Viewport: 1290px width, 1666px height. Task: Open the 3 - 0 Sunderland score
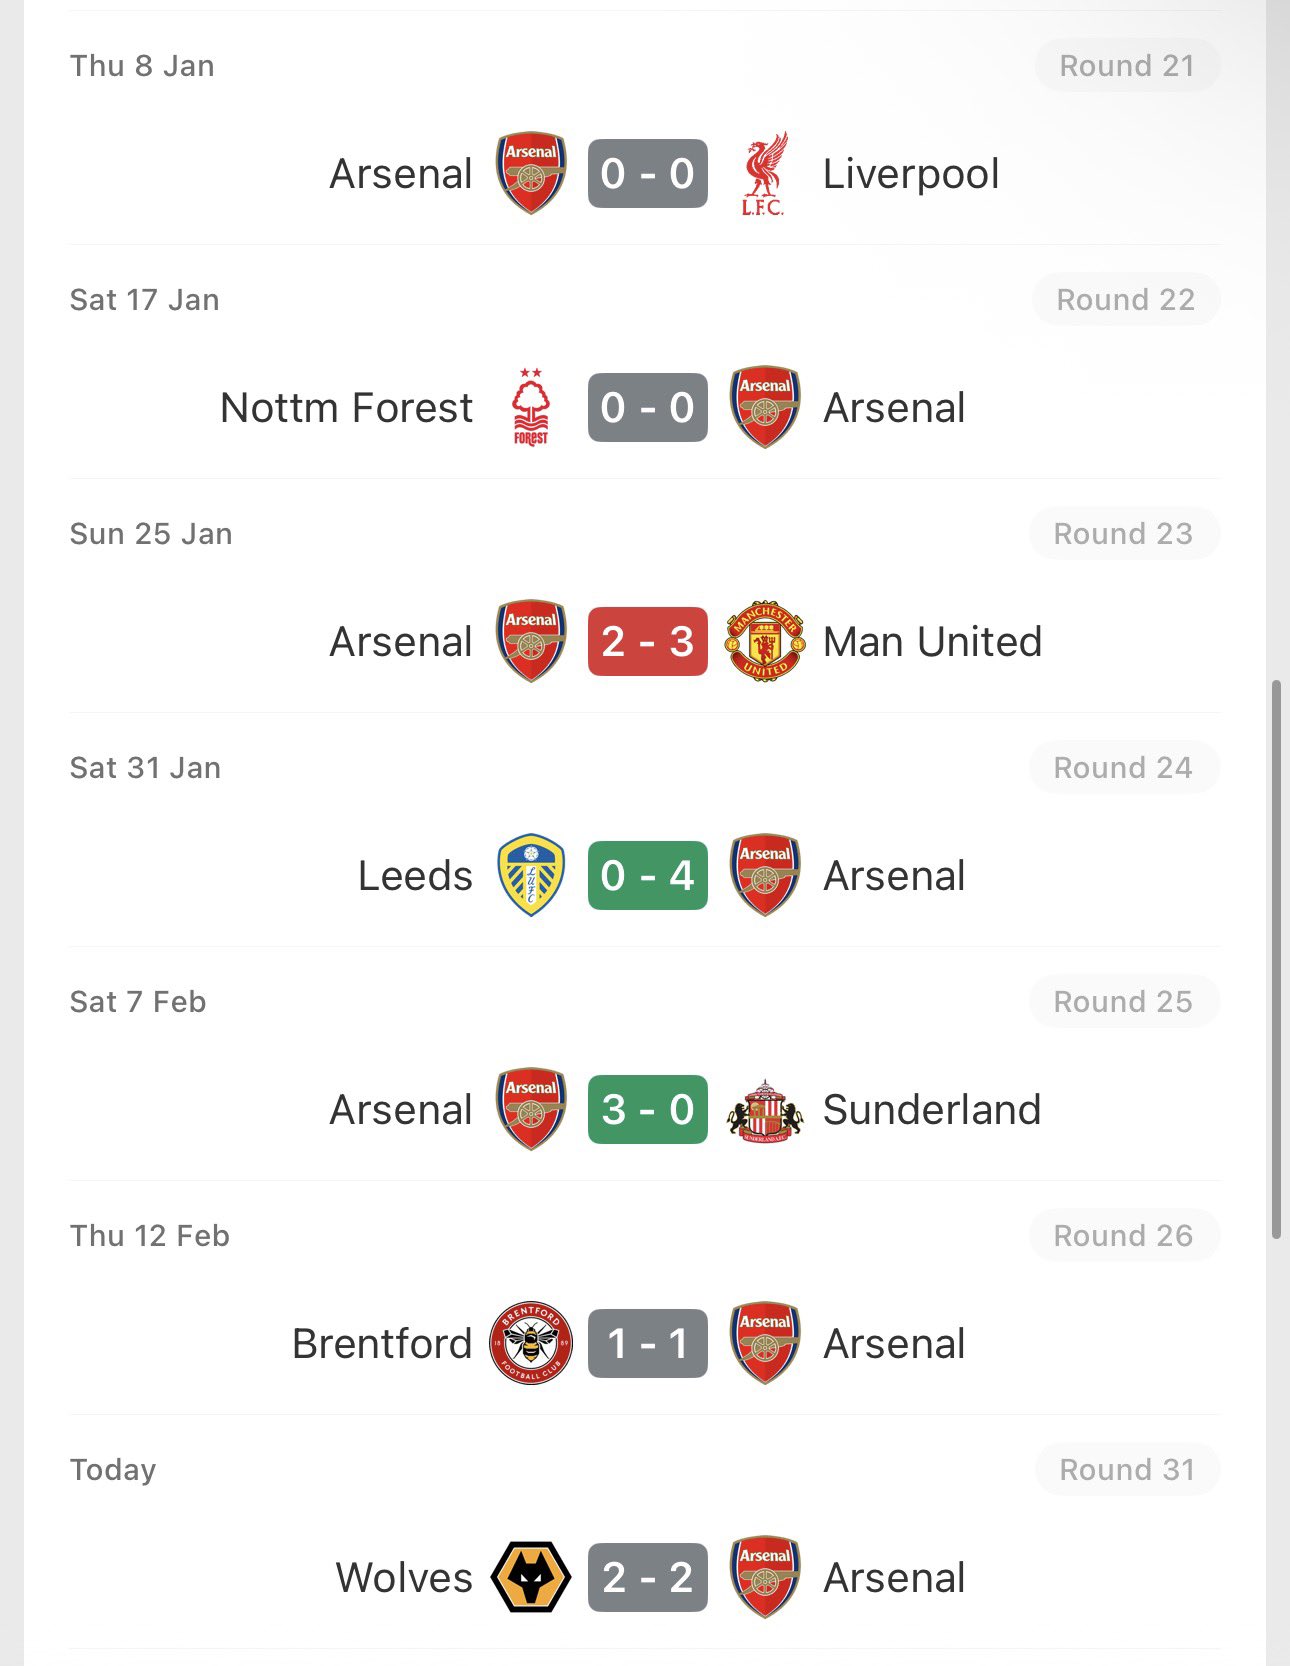648,1110
